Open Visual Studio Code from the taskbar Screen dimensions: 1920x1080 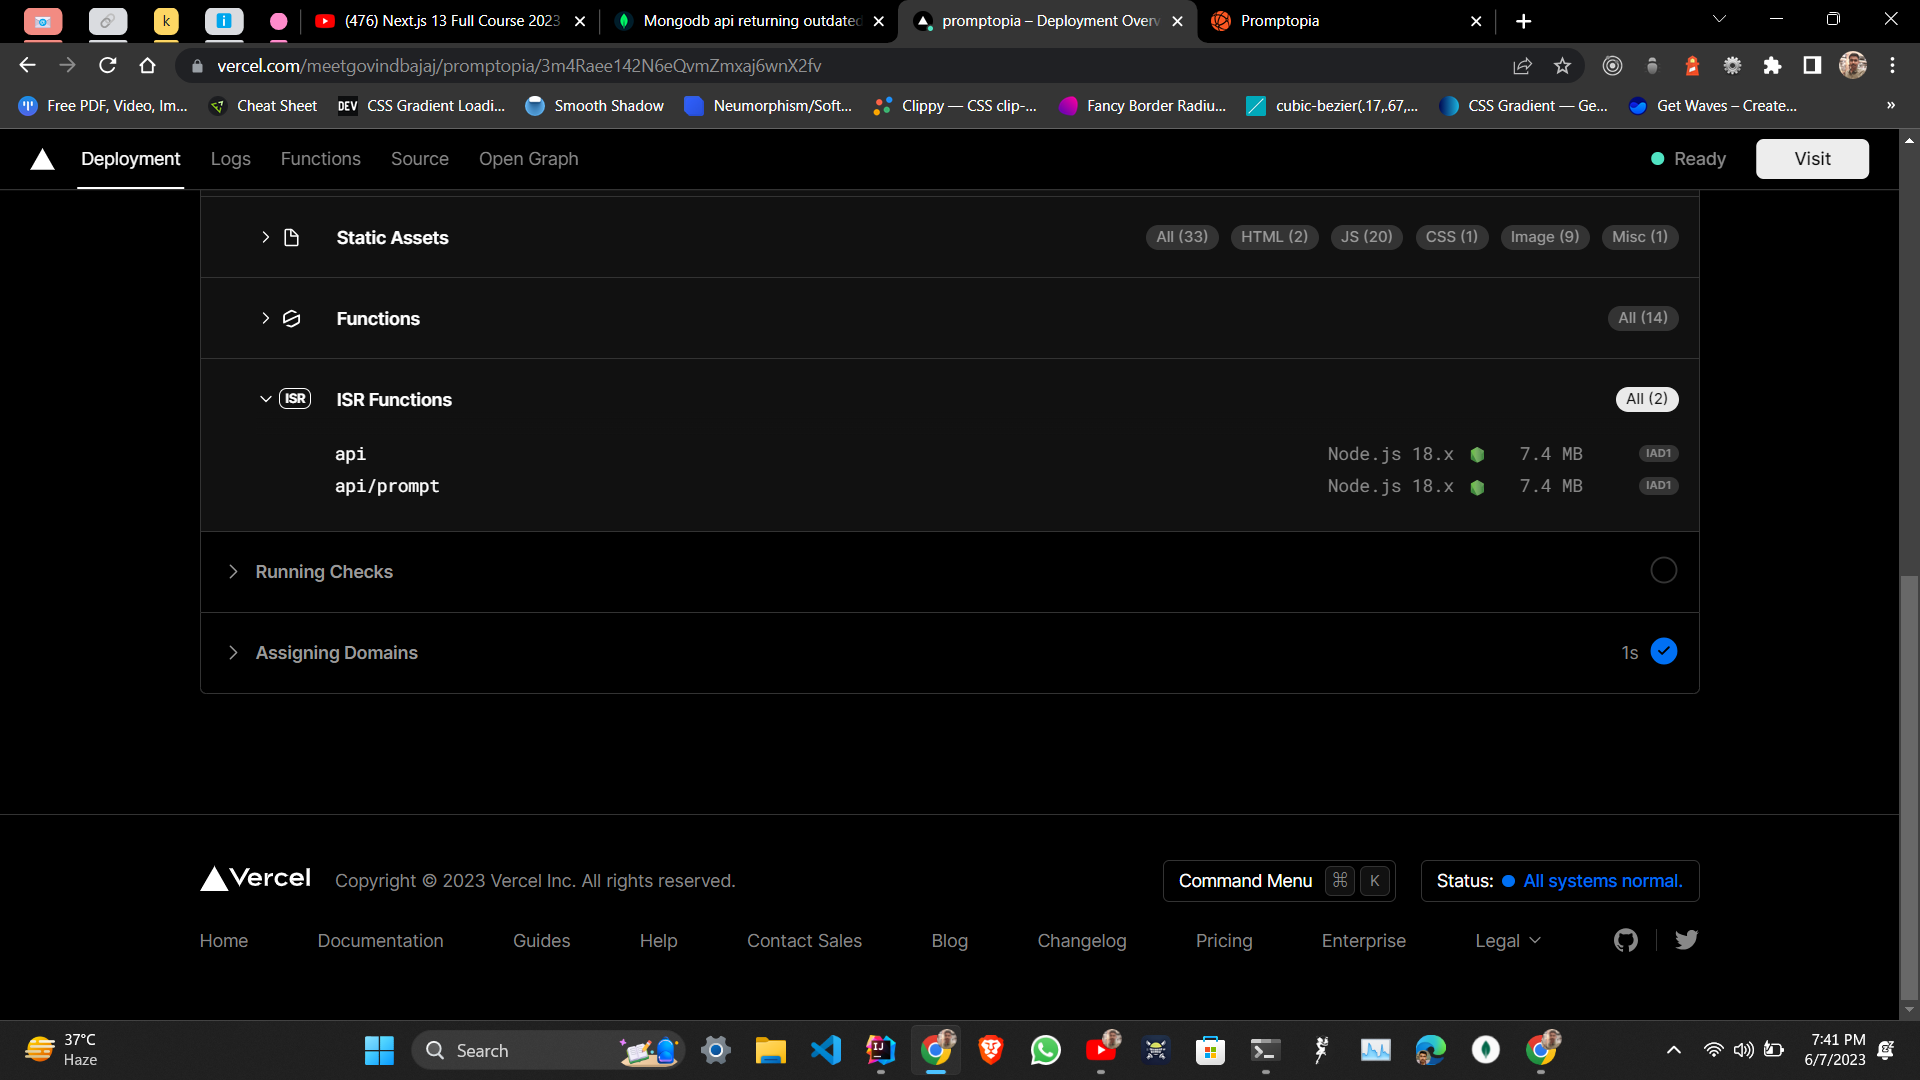point(826,1050)
